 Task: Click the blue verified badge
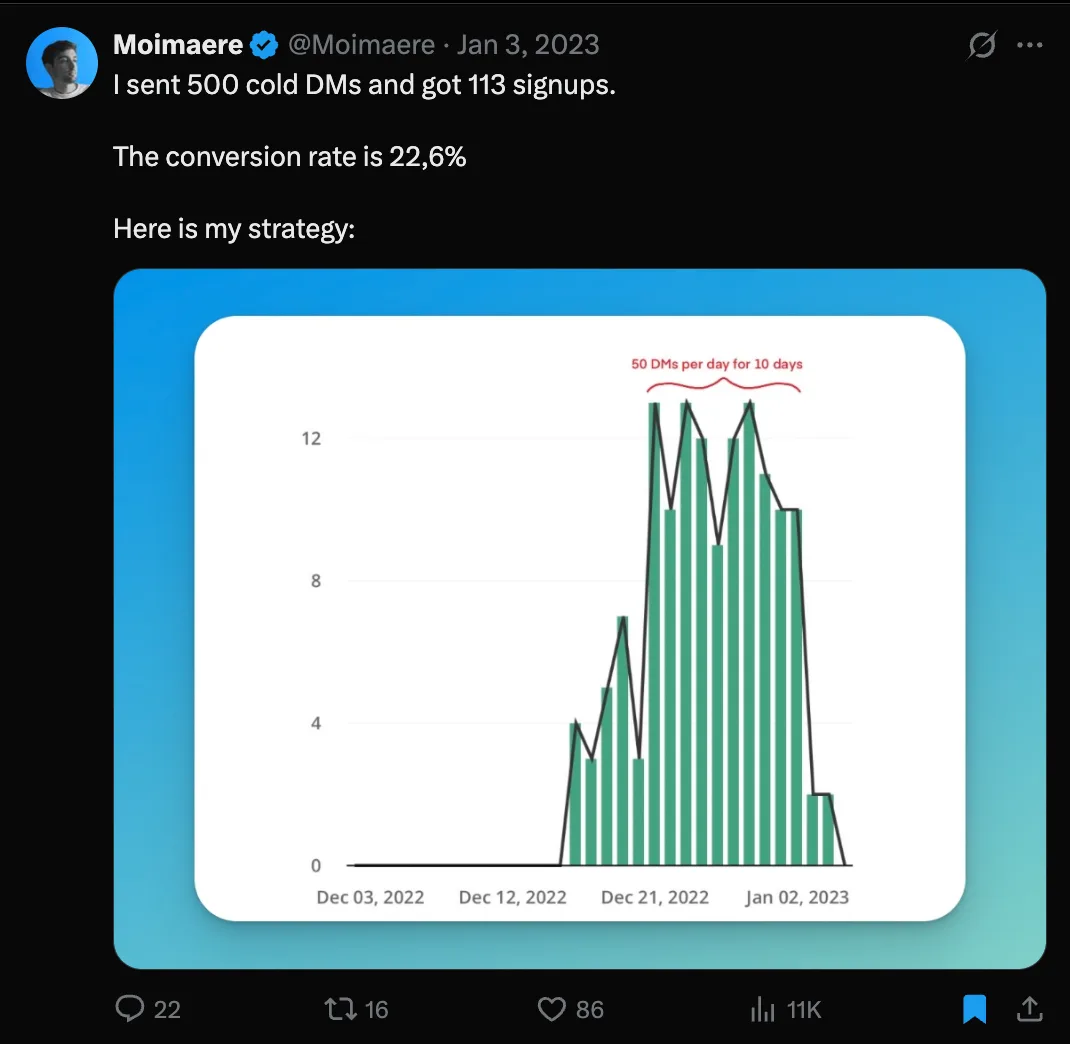[x=264, y=45]
